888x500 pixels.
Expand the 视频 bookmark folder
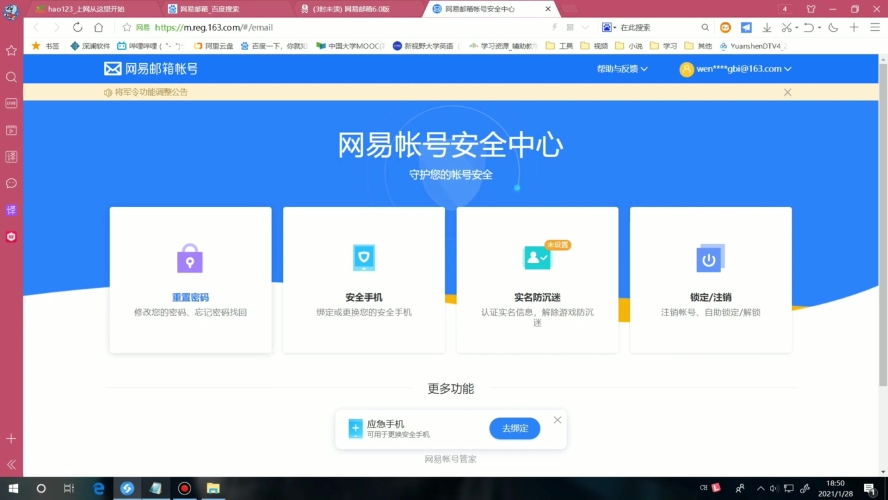click(x=594, y=46)
